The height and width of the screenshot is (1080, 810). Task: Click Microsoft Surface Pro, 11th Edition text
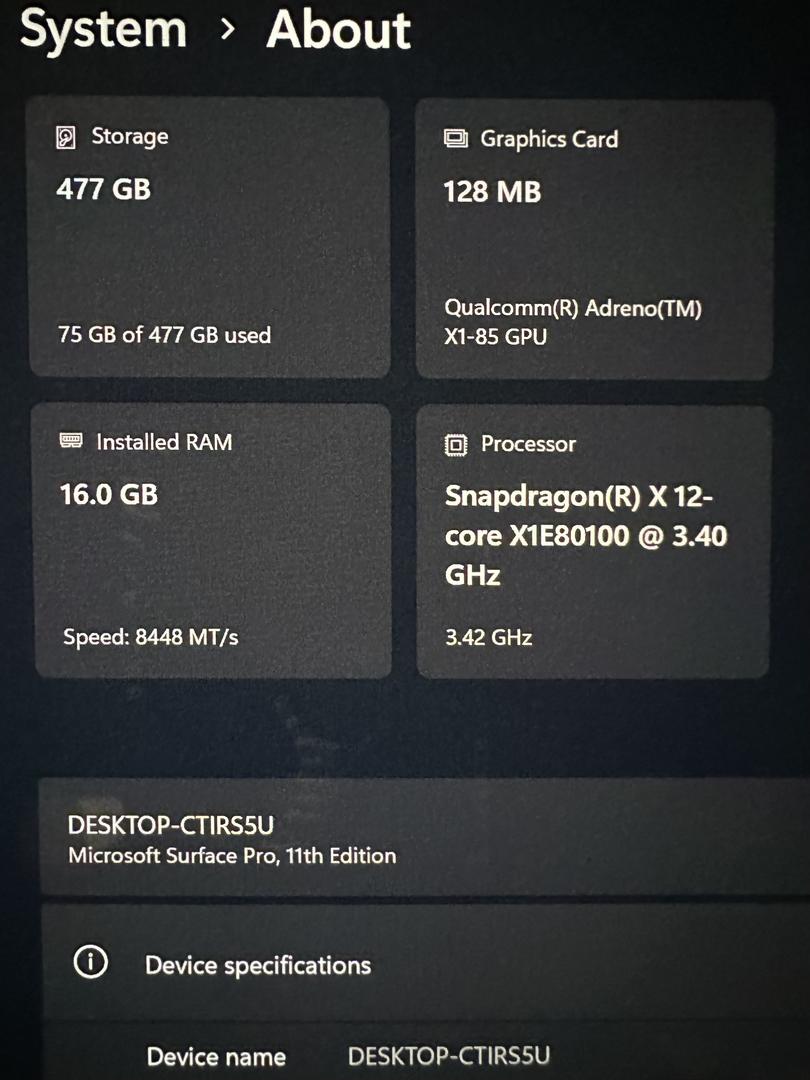232,855
